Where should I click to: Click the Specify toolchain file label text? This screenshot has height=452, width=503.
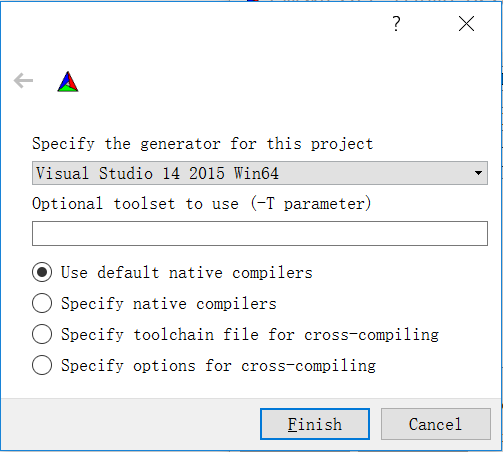coord(250,335)
